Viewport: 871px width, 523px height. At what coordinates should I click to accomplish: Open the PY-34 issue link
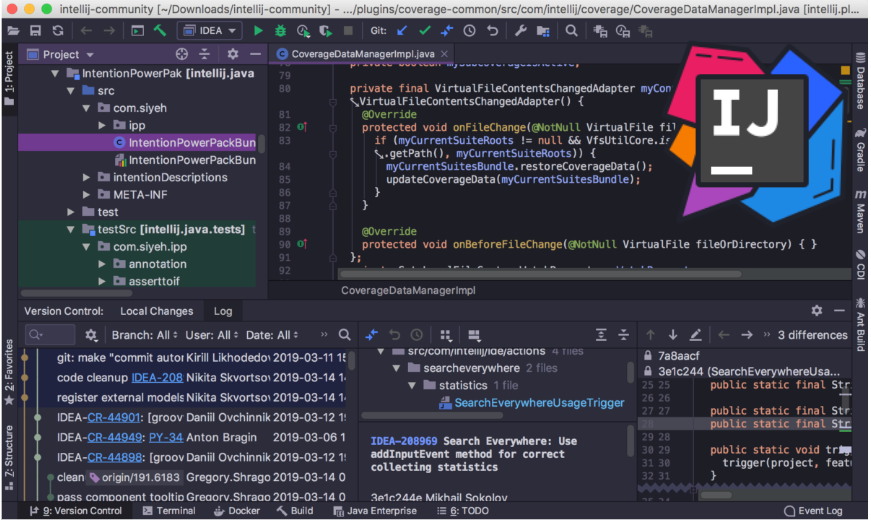click(166, 437)
